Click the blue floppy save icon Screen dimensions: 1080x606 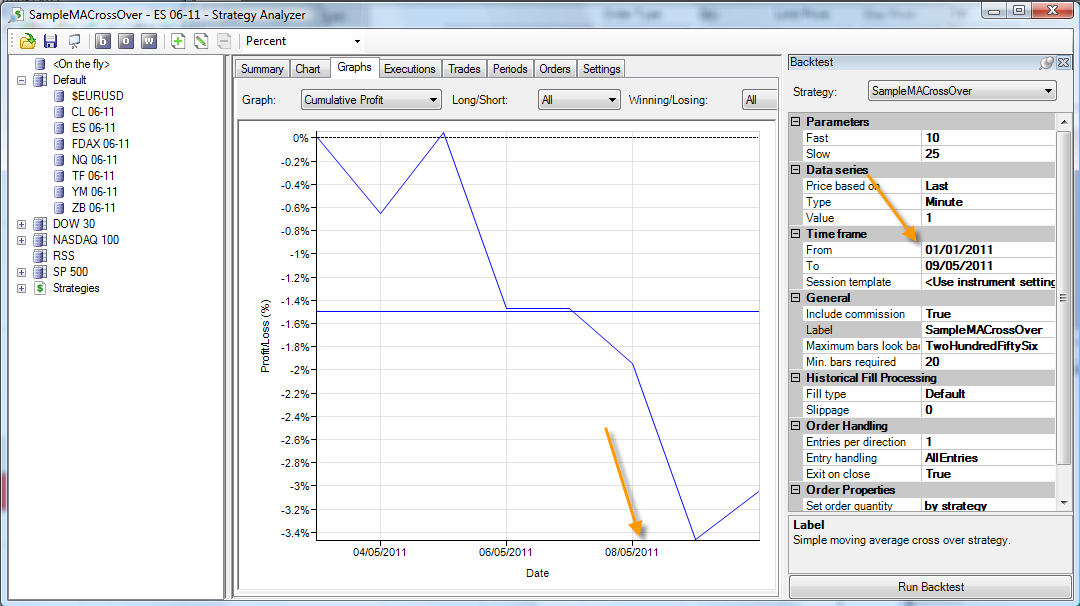[x=50, y=41]
